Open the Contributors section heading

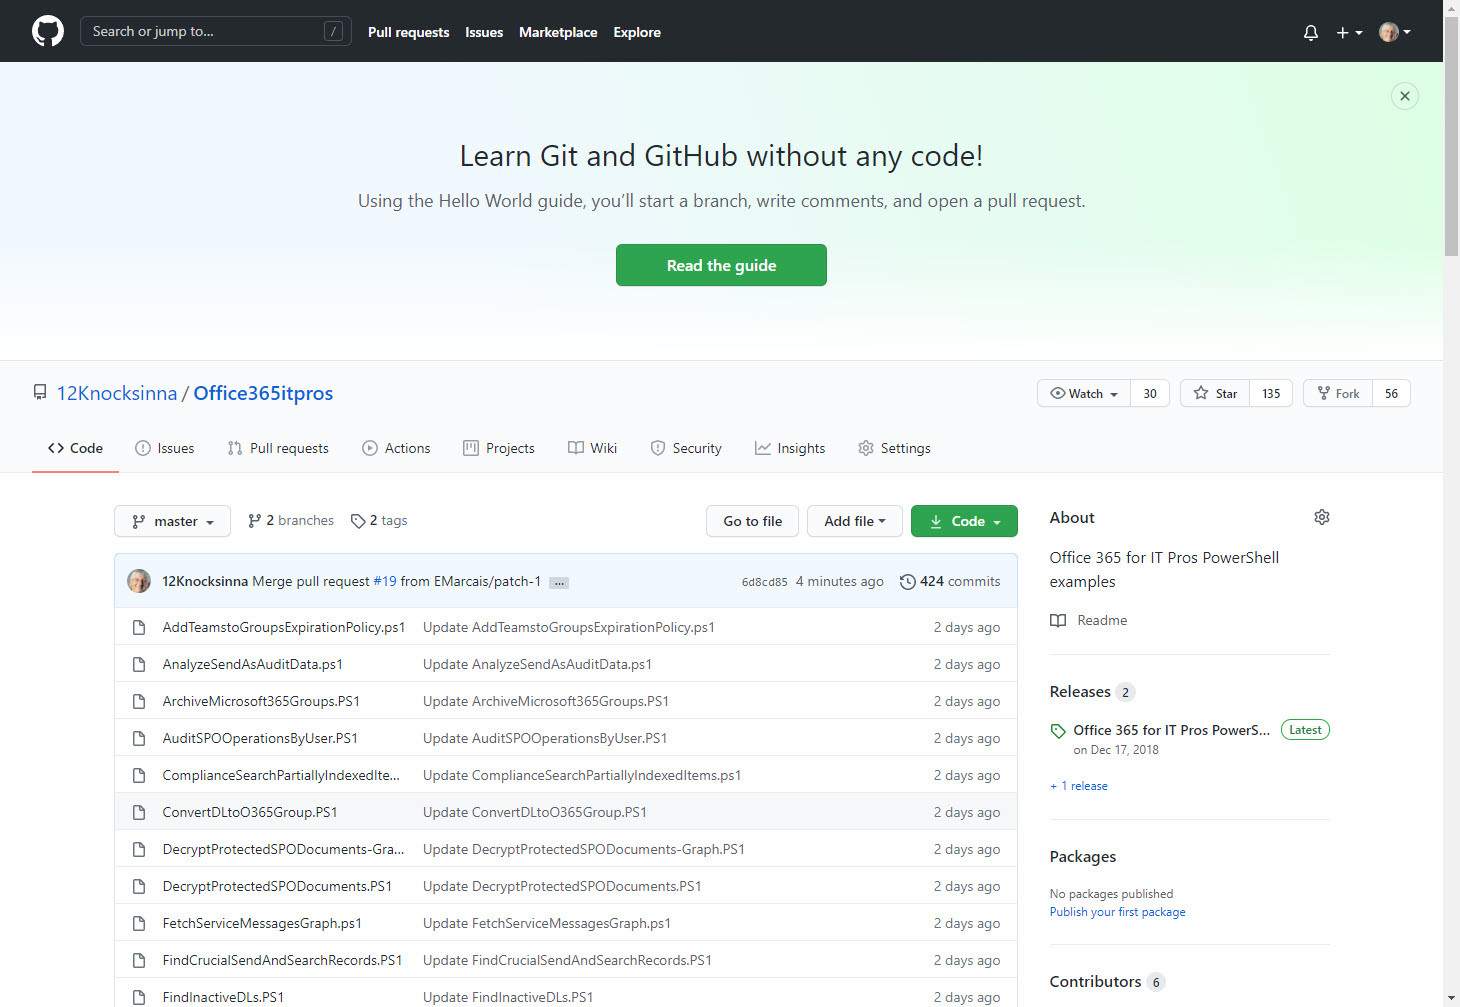click(1095, 981)
